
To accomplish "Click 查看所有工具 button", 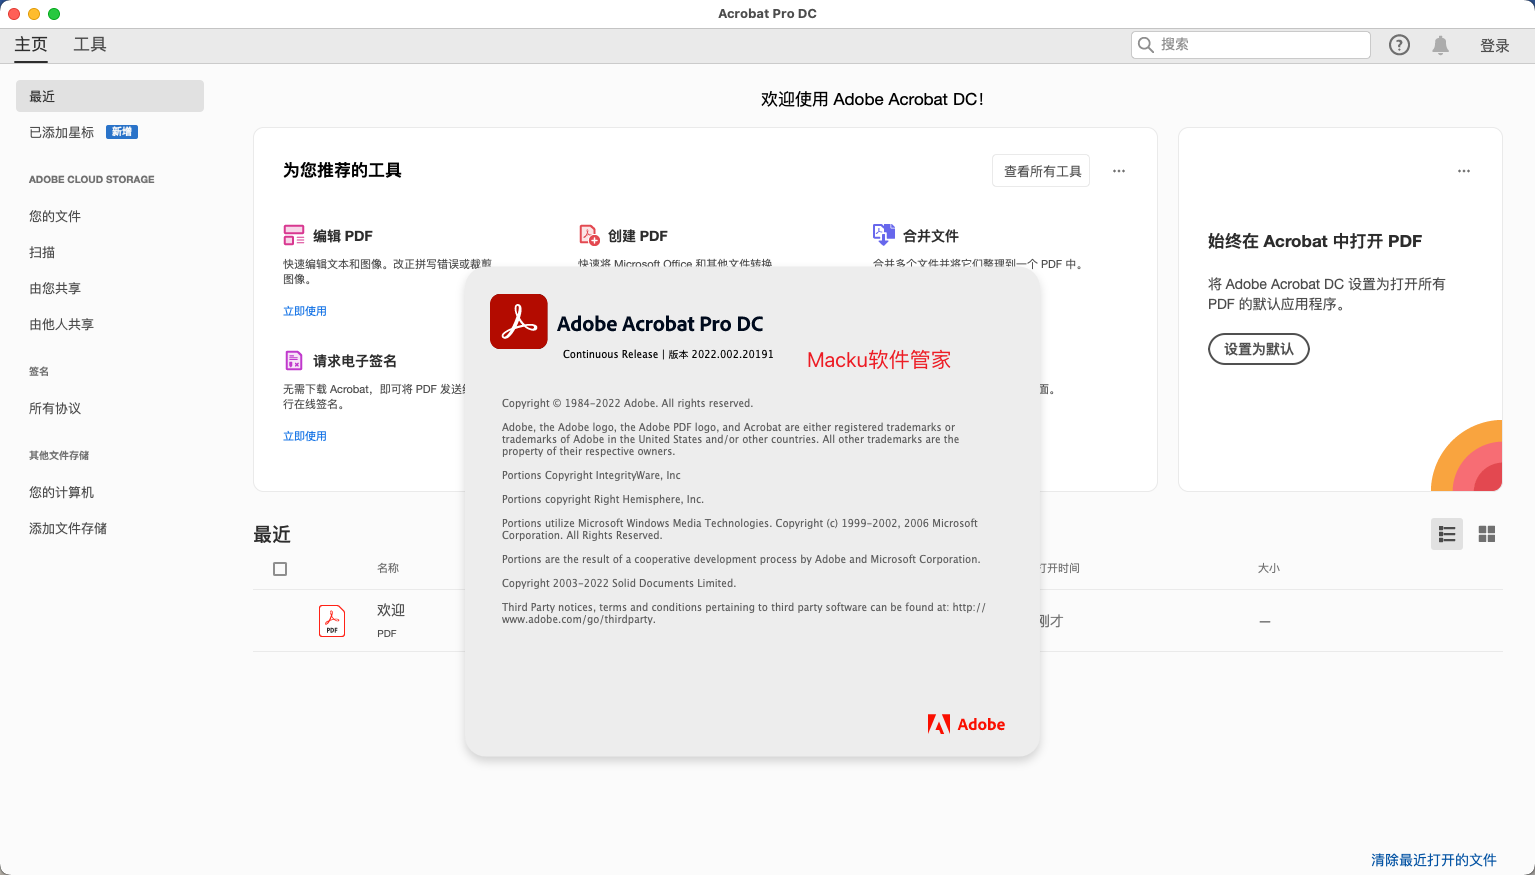I will 1042,171.
